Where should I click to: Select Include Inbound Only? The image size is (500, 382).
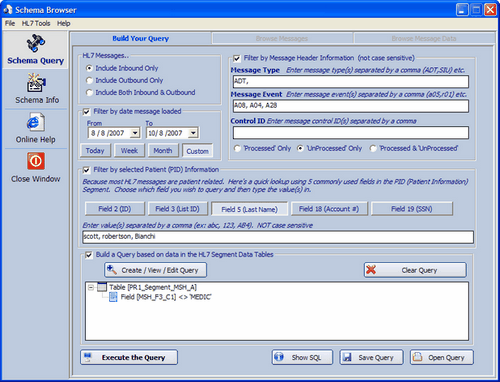(x=89, y=68)
